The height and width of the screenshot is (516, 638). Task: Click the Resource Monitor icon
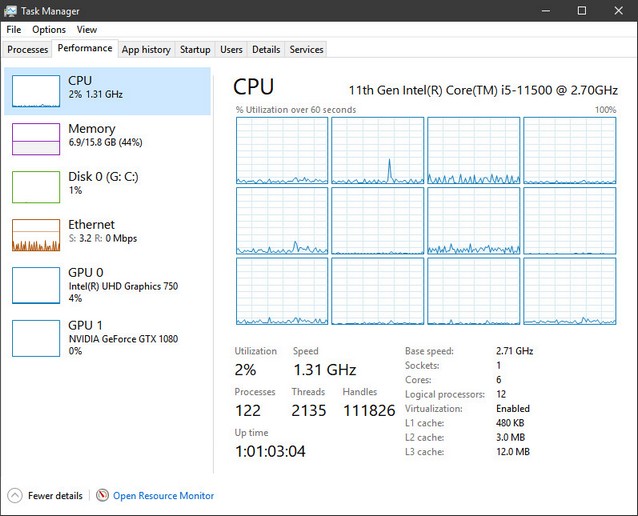(x=102, y=495)
